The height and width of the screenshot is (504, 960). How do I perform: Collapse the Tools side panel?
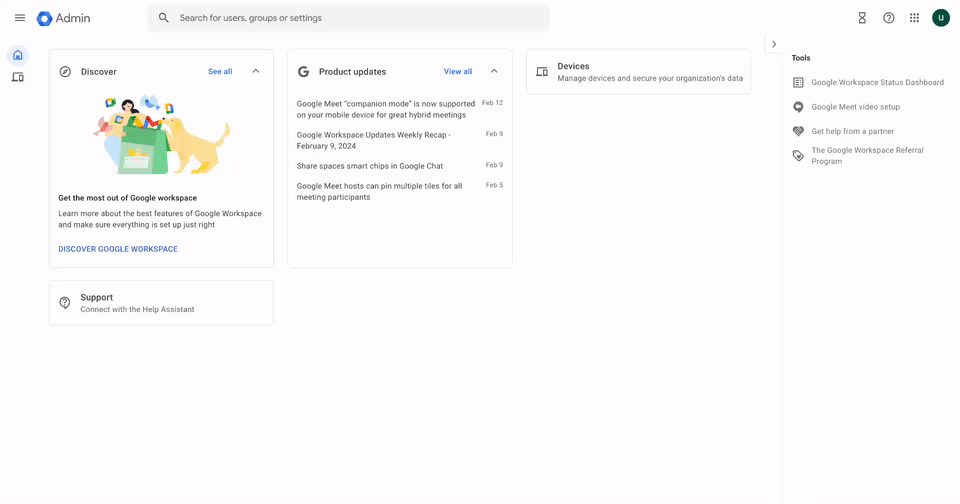coord(774,44)
